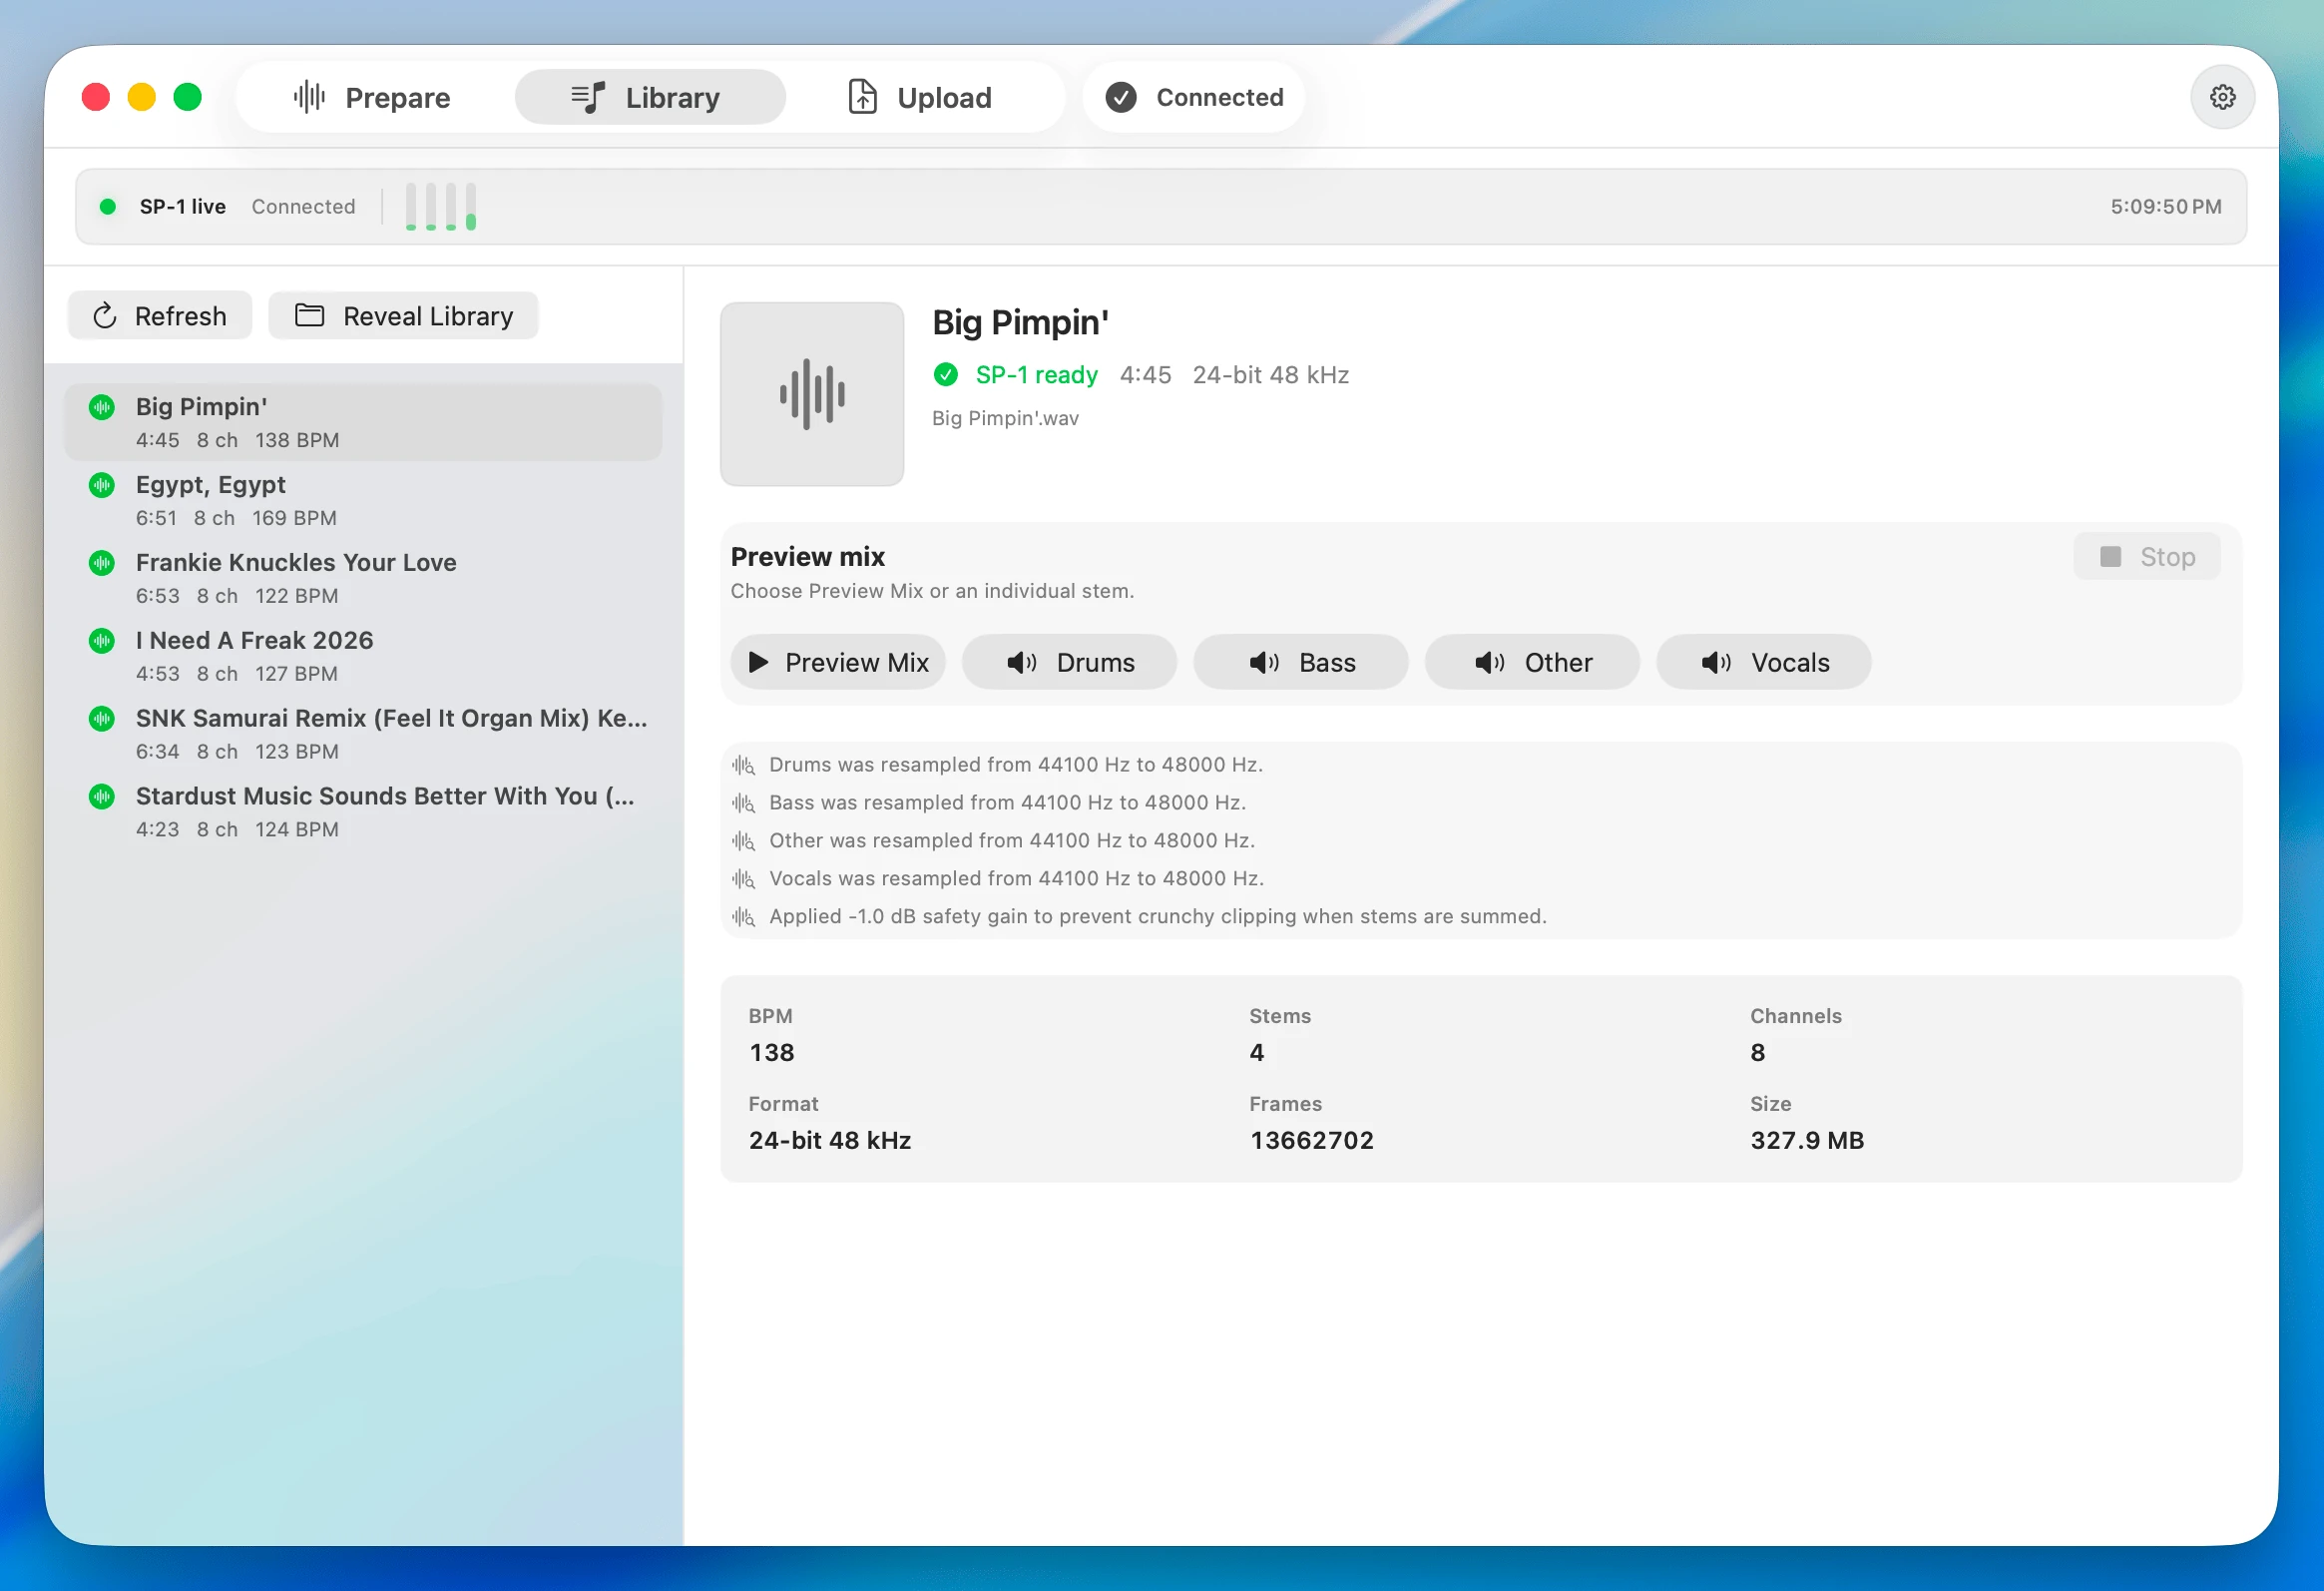This screenshot has height=1591, width=2324.
Task: Click the Connected status pill
Action: (x=1193, y=97)
